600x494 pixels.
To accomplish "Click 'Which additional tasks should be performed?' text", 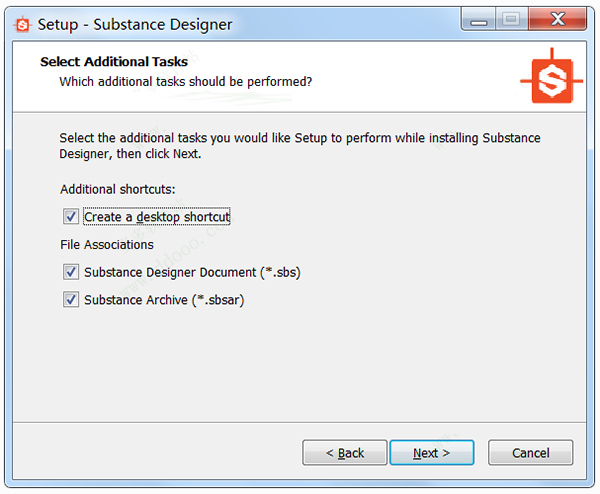I will (x=186, y=82).
